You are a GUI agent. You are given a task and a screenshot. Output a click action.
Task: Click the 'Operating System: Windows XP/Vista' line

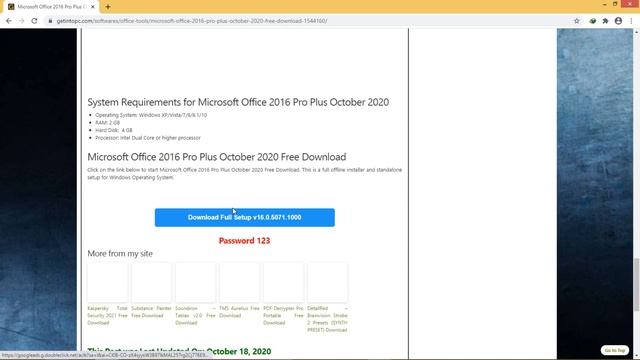click(151, 115)
